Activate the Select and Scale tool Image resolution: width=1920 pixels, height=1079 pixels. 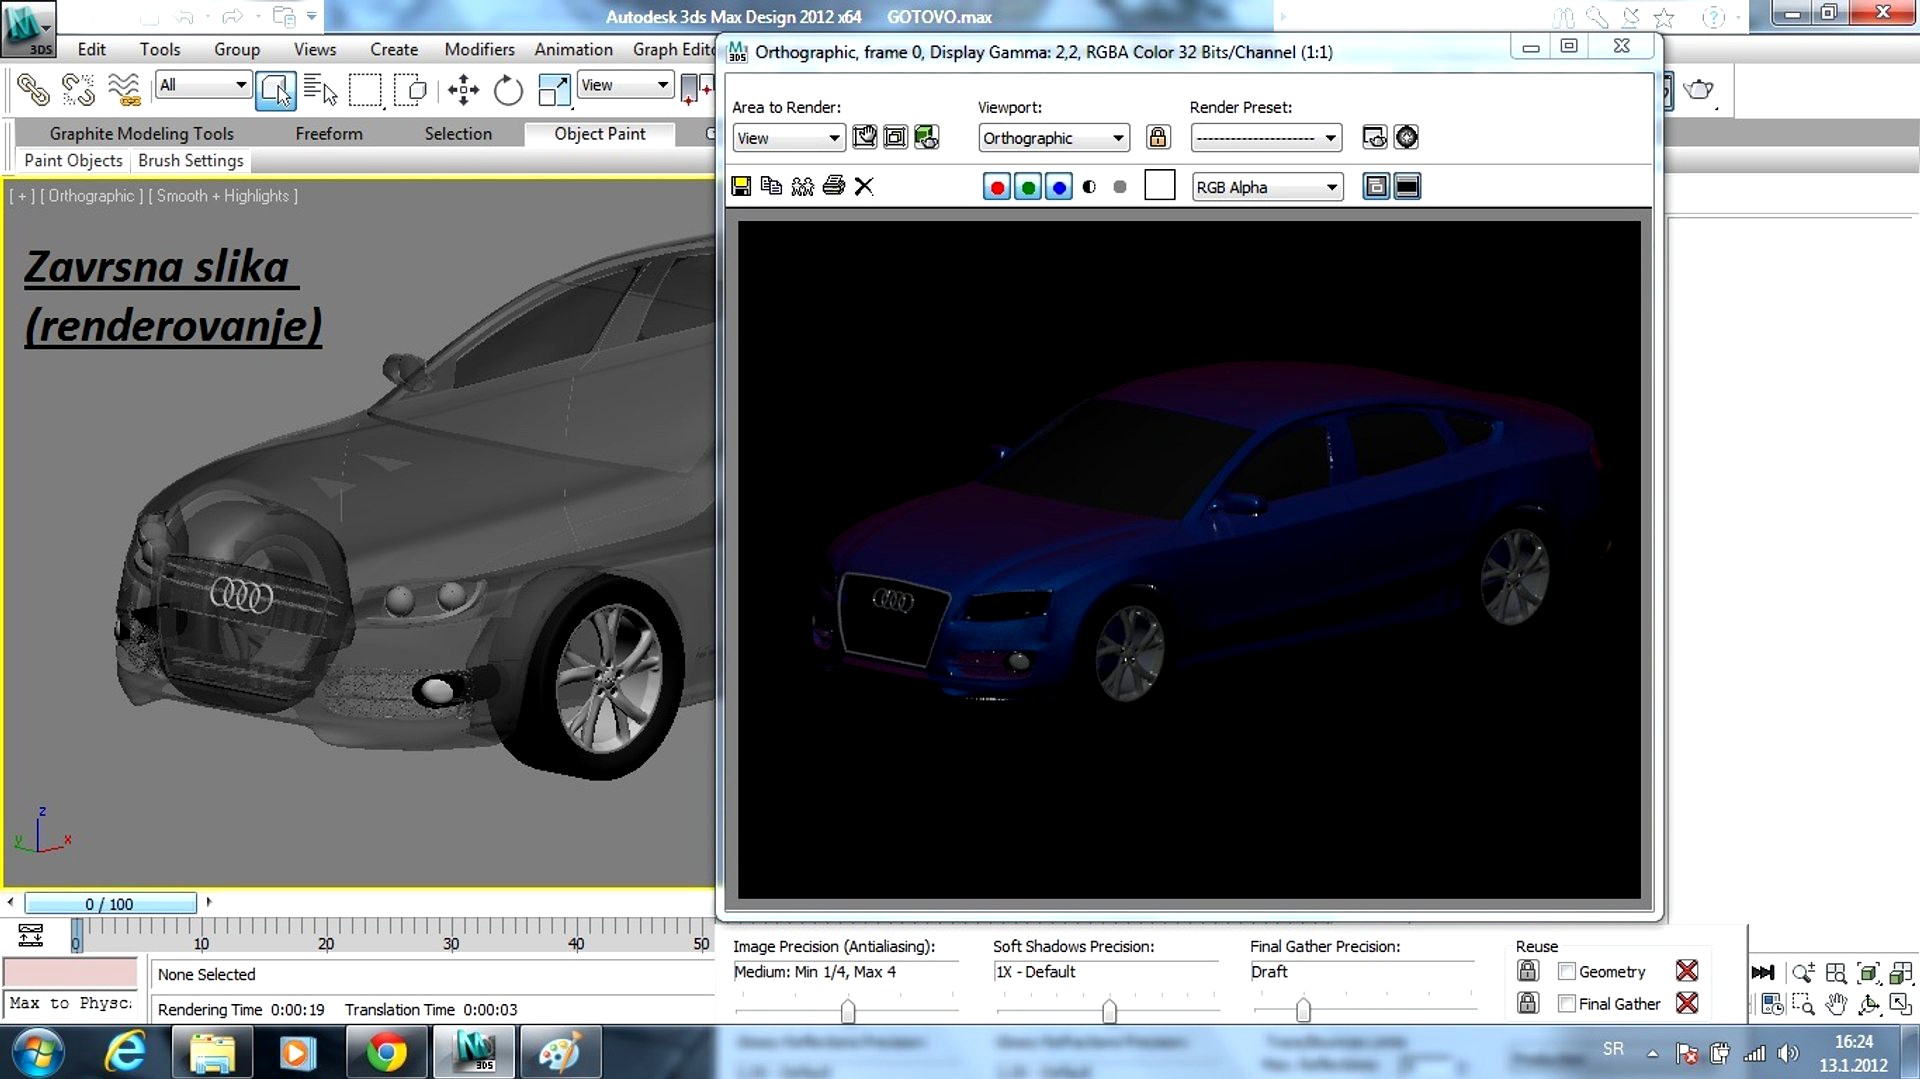pyautogui.click(x=553, y=90)
